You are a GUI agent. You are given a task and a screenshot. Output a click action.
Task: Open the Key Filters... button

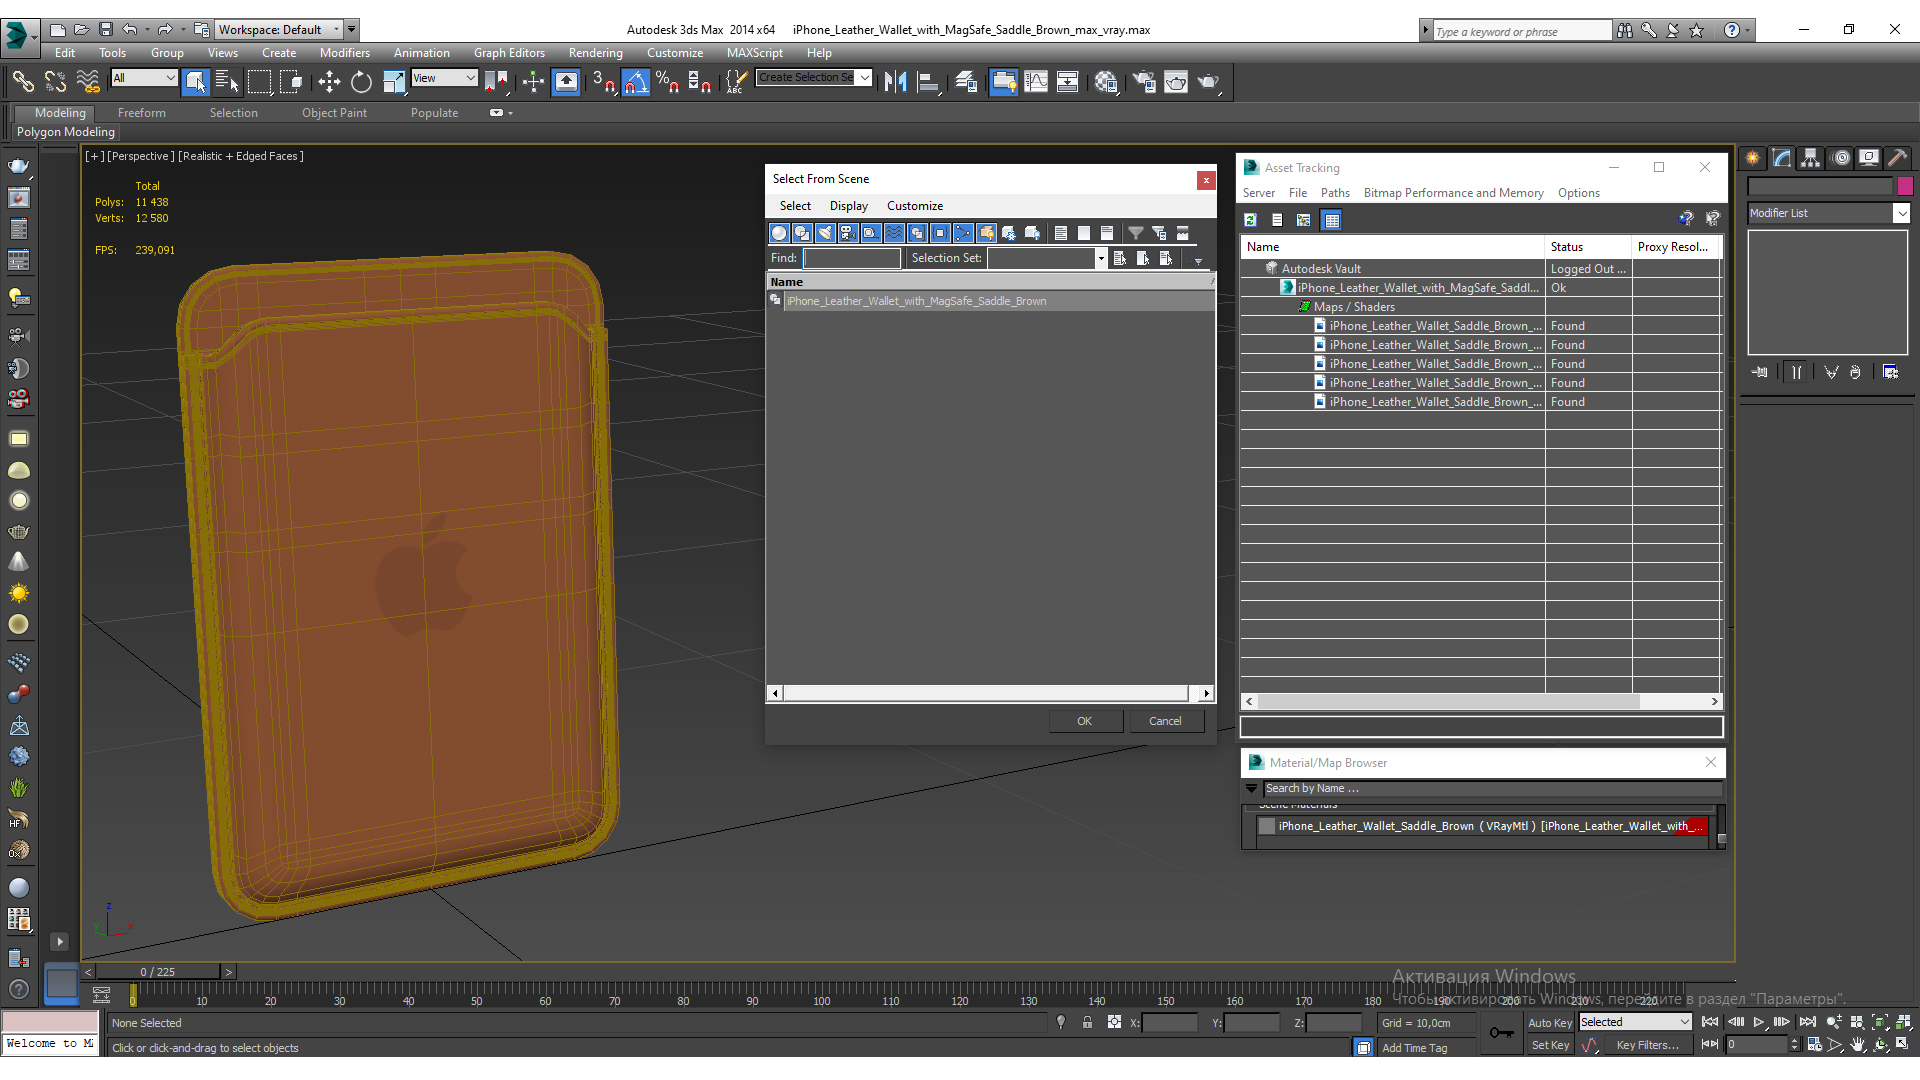point(1648,1045)
